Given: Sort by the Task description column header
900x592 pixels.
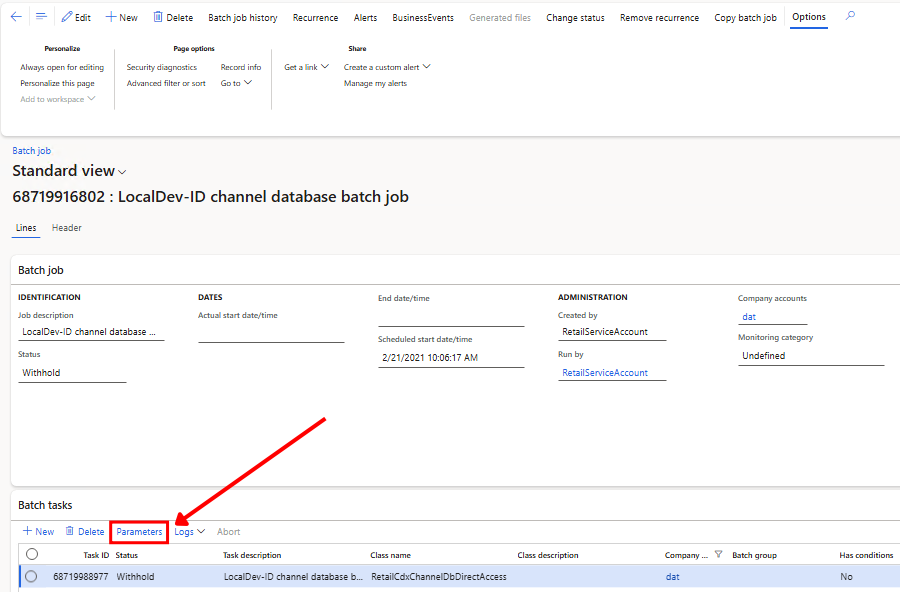Looking at the screenshot, I should (252, 555).
